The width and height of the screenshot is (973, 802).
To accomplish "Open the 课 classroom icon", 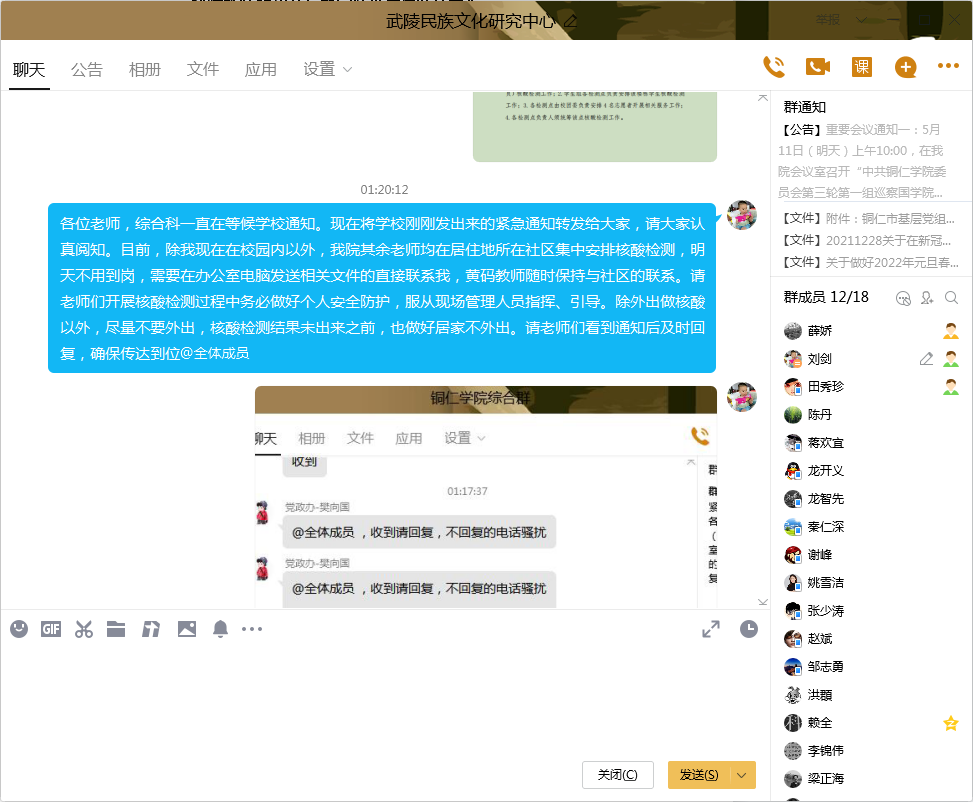I will (861, 67).
